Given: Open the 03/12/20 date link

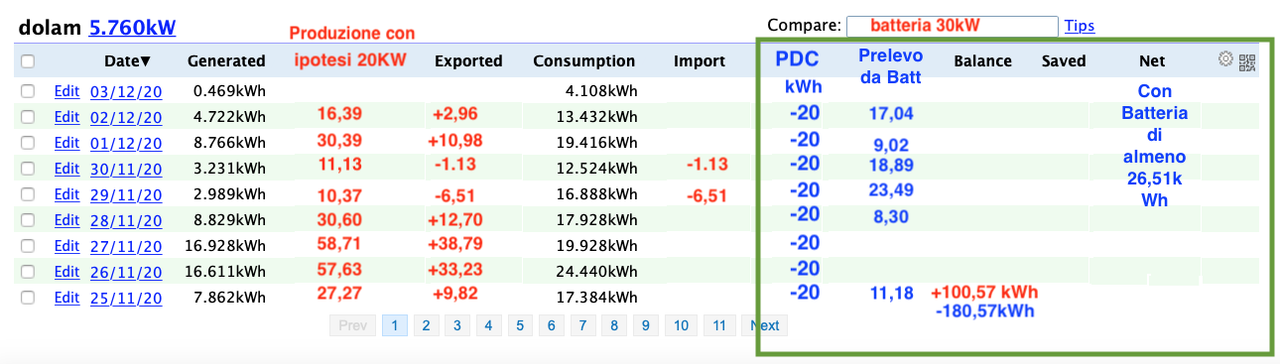Looking at the screenshot, I should pos(126,92).
